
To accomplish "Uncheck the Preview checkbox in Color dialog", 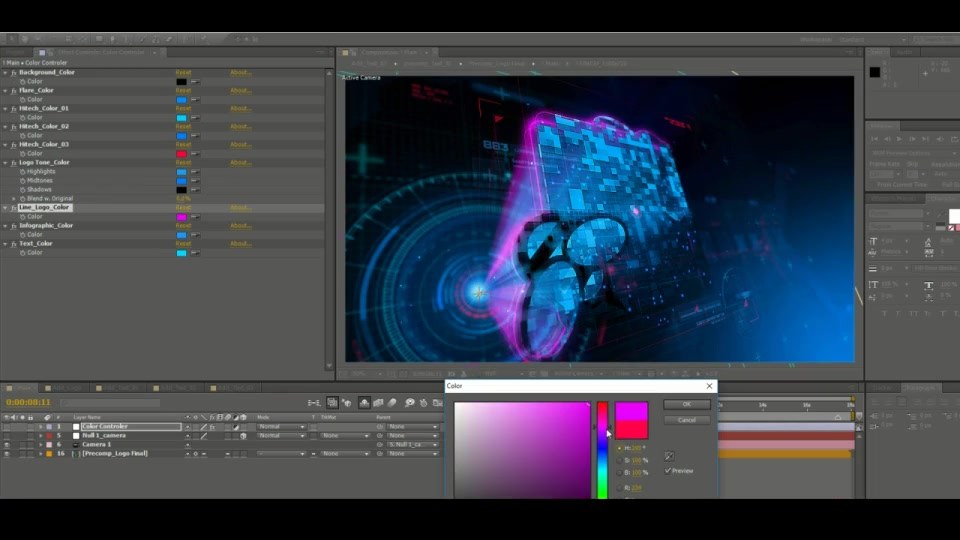I will (668, 471).
